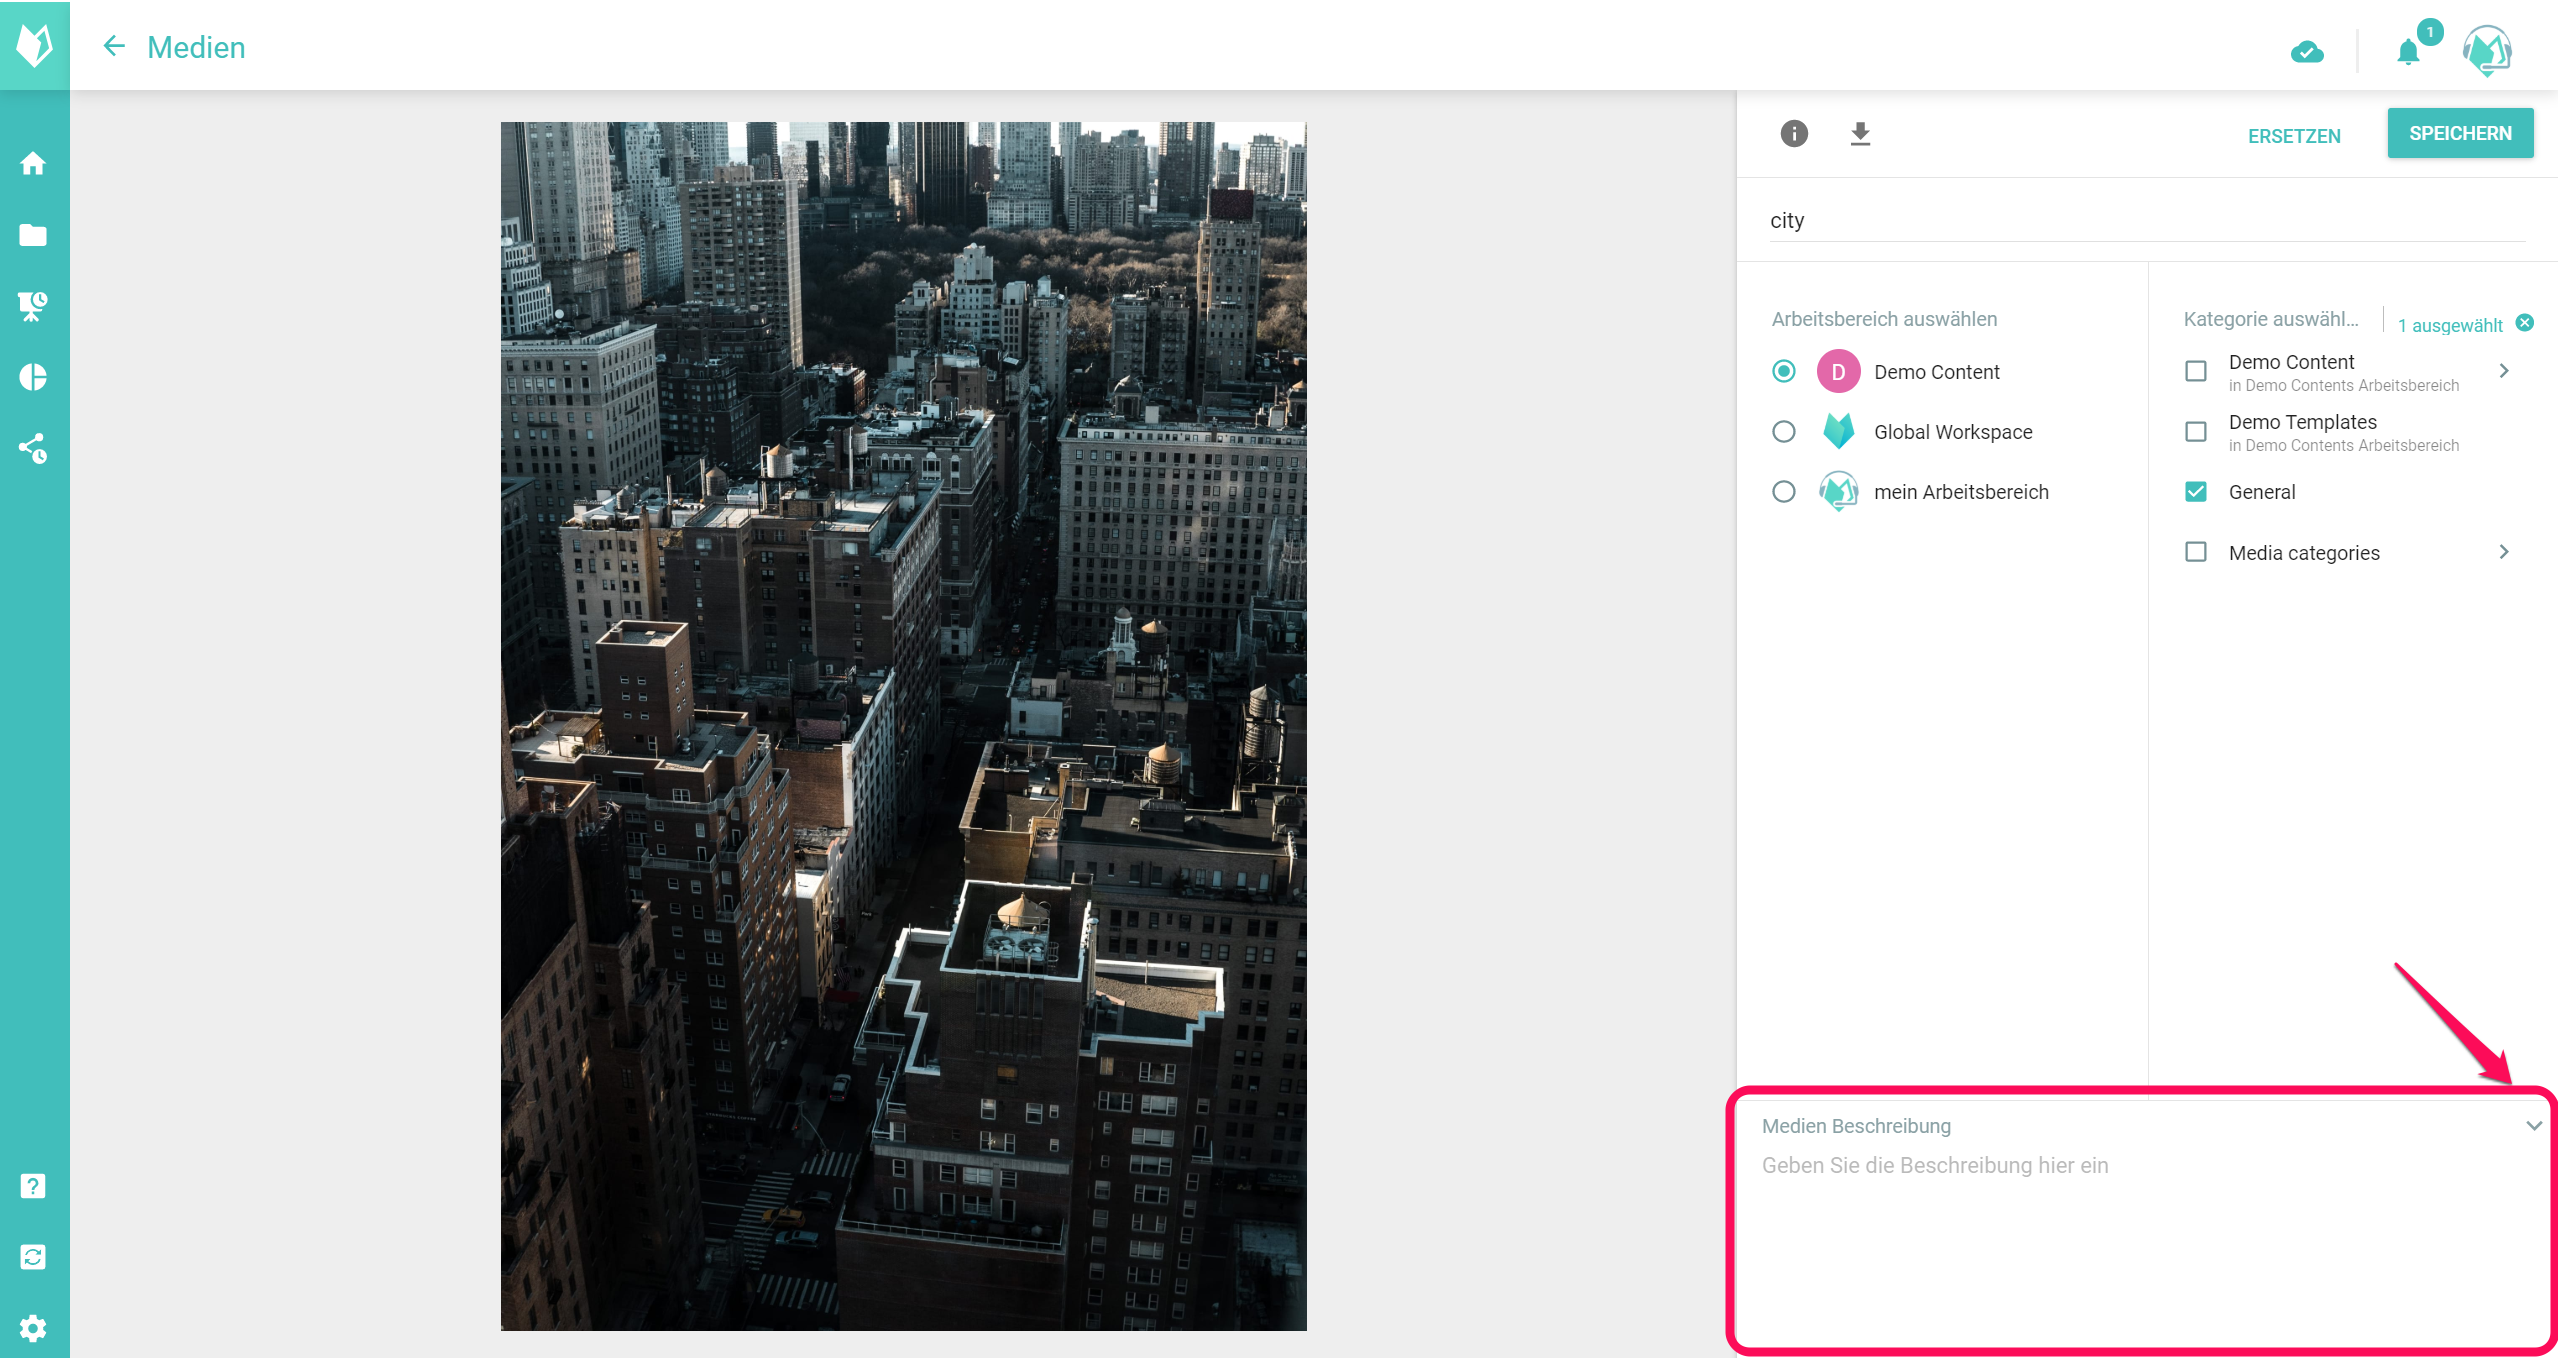Image resolution: width=2558 pixels, height=1358 pixels.
Task: Open the folder icon in sidebar
Action: coord(33,235)
